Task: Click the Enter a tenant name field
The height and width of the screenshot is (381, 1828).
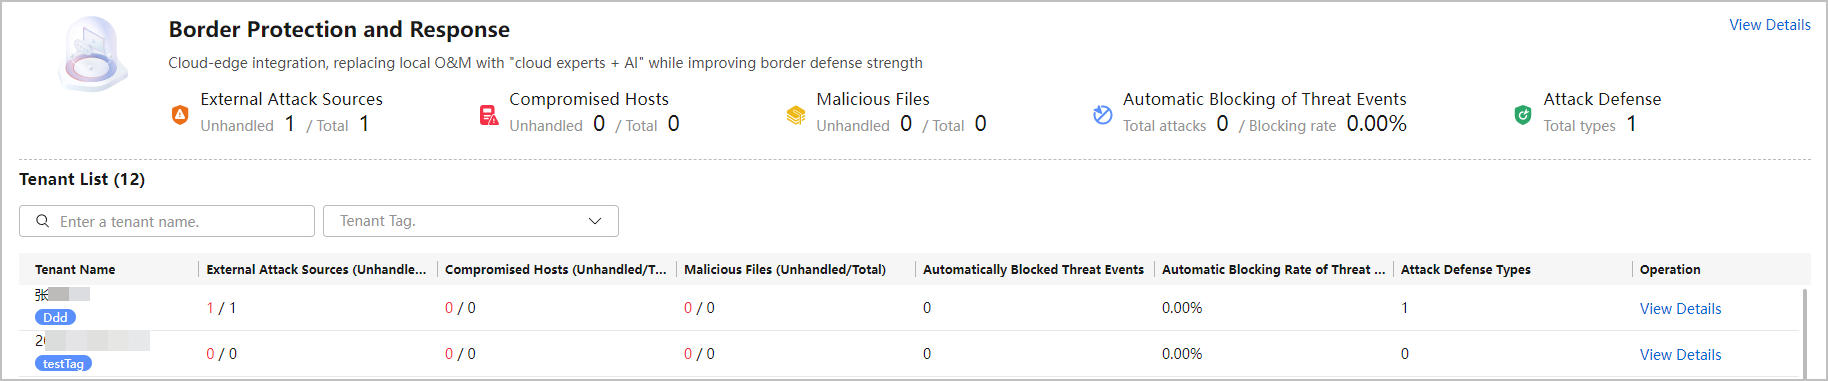Action: tap(167, 221)
